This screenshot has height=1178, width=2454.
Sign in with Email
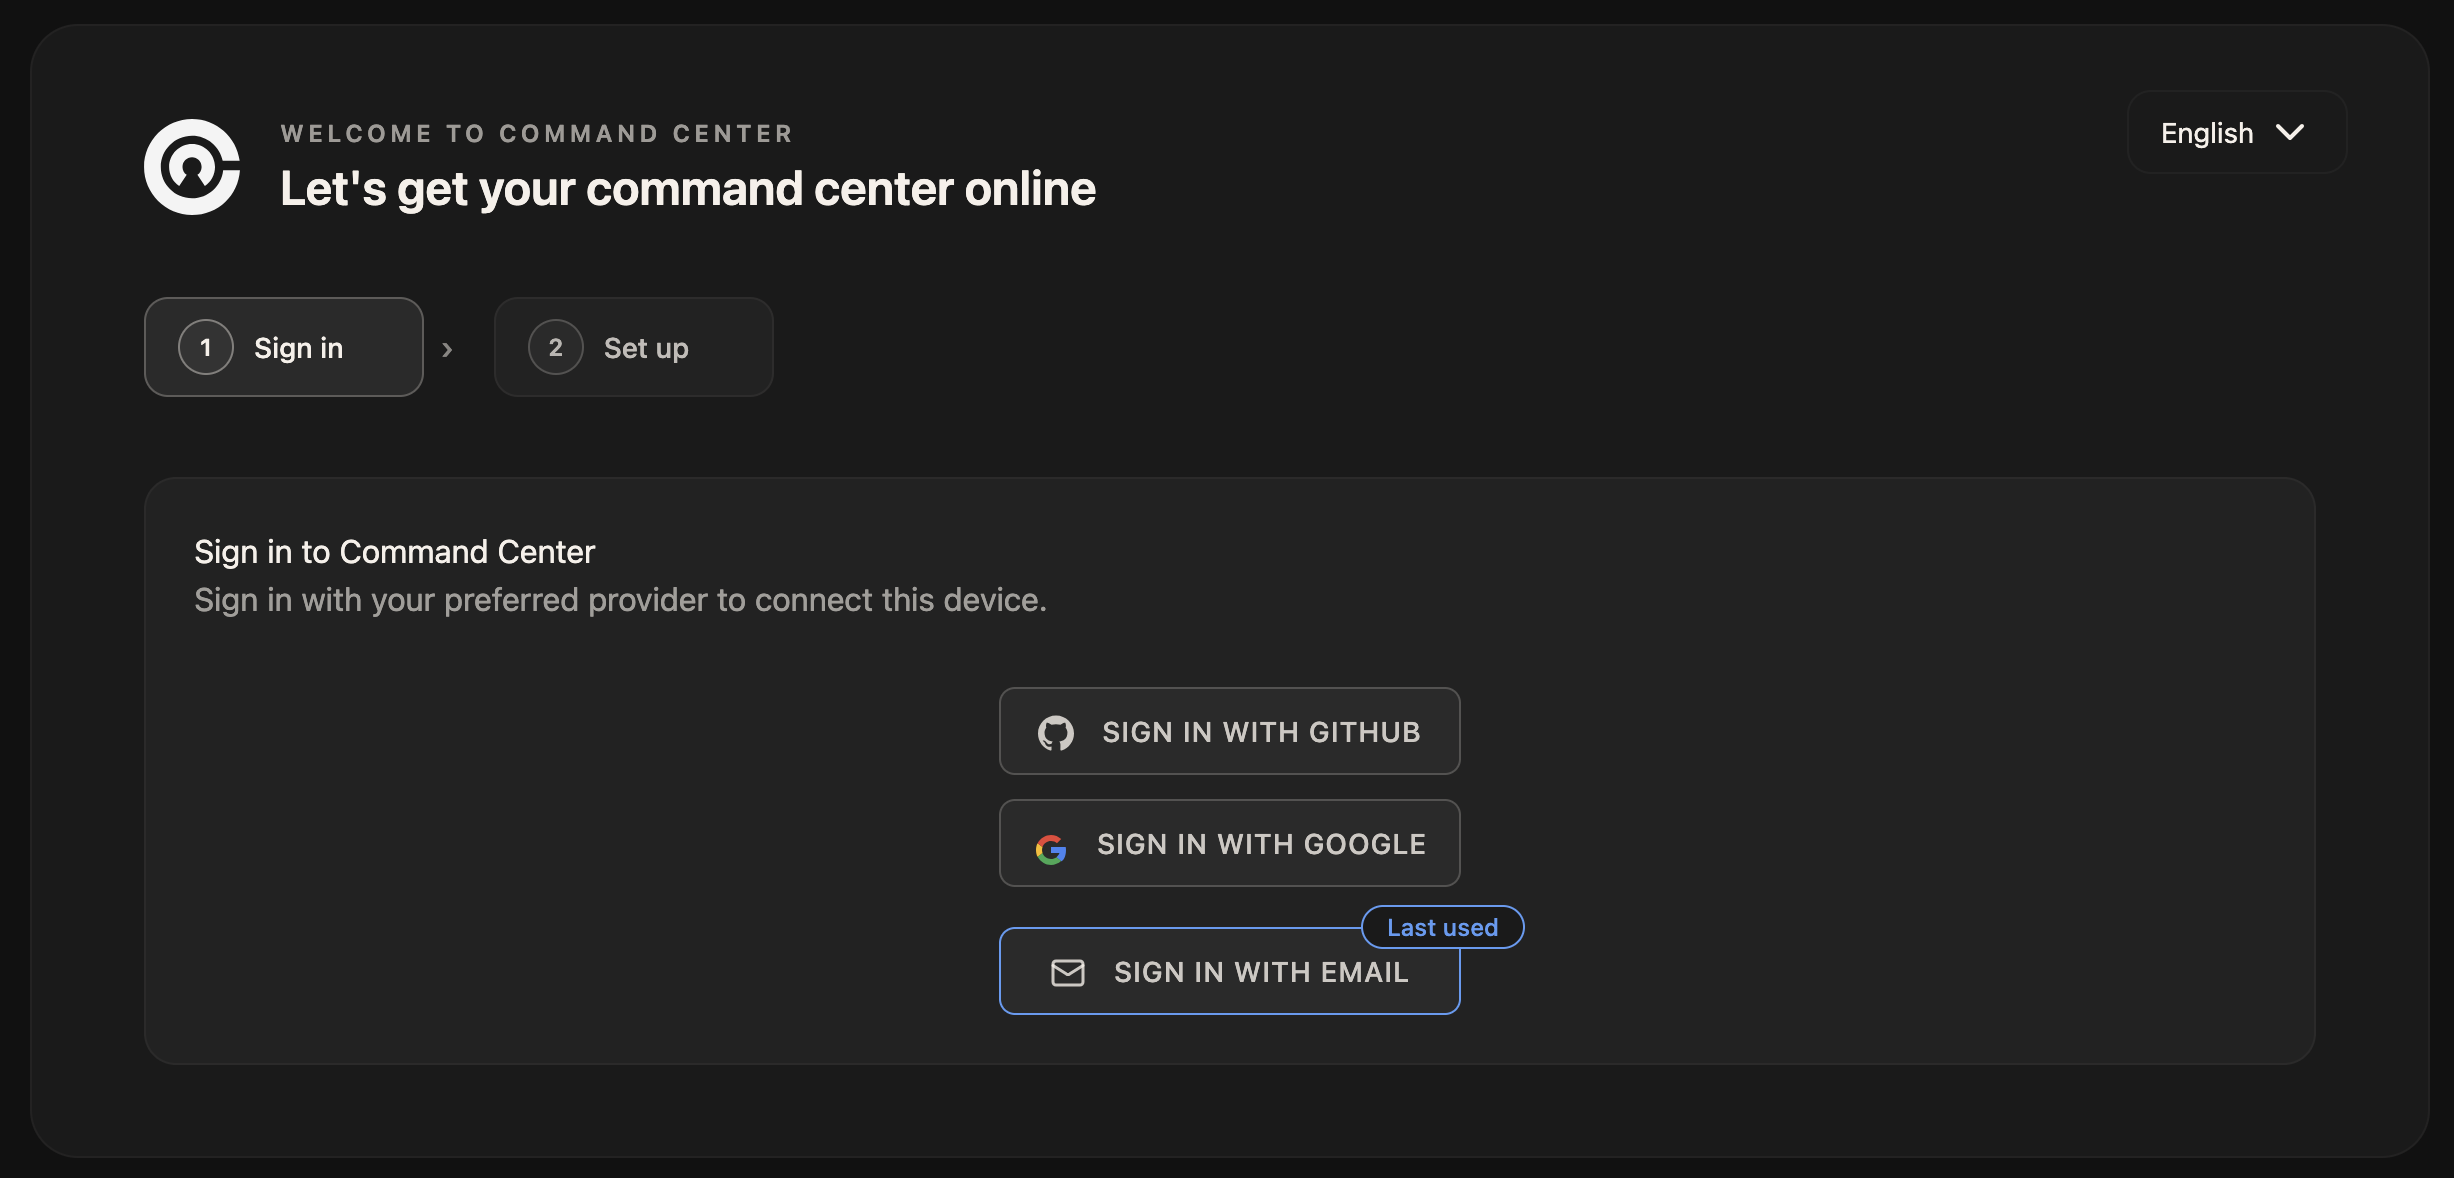pyautogui.click(x=1229, y=971)
